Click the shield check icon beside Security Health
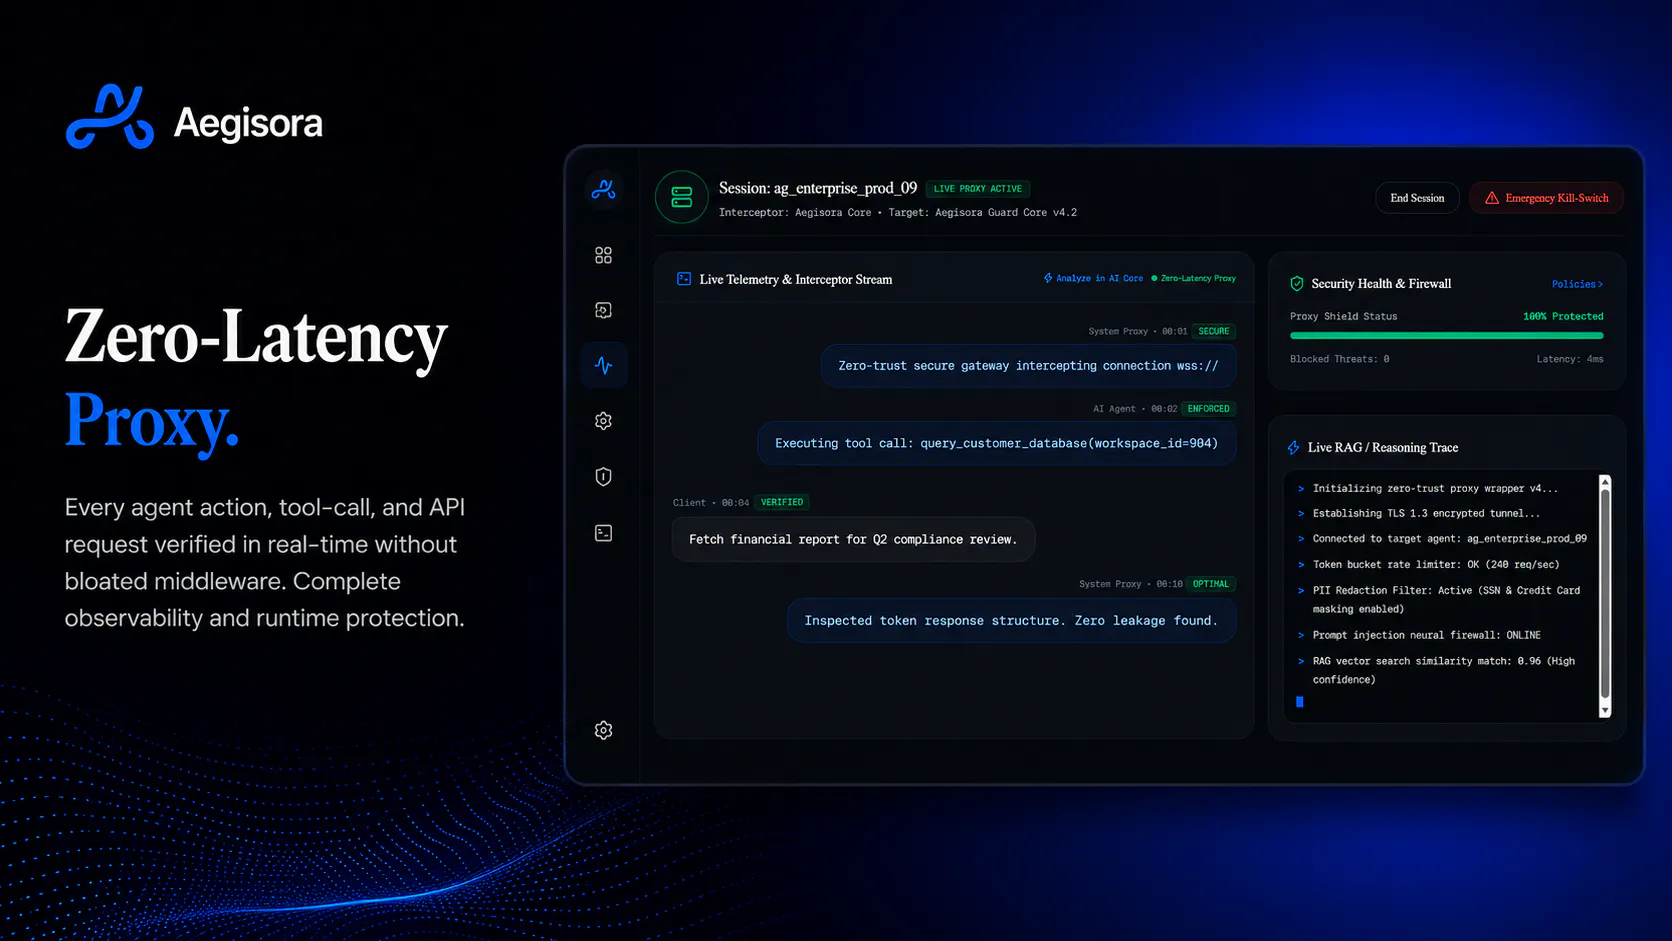This screenshot has width=1672, height=941. point(1297,284)
